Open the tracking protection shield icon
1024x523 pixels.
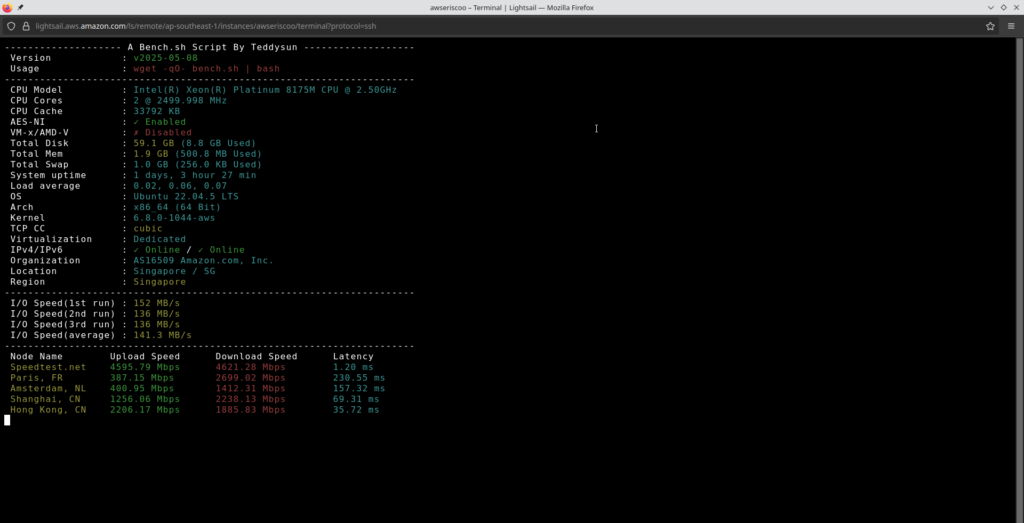coord(11,26)
